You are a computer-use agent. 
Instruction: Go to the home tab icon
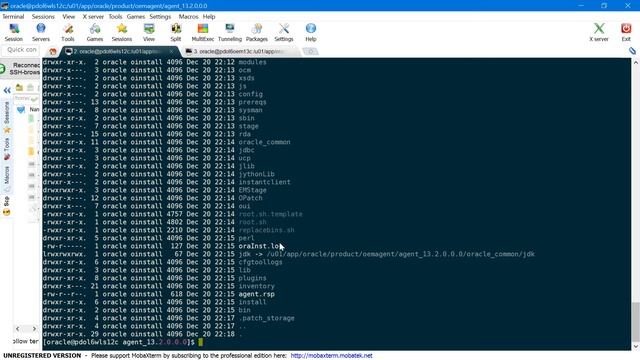click(x=53, y=51)
